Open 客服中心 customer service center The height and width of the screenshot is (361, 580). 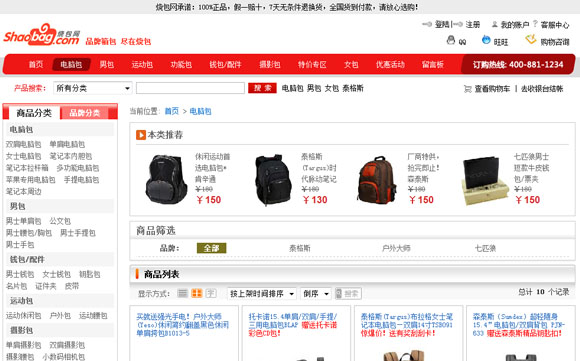click(554, 25)
